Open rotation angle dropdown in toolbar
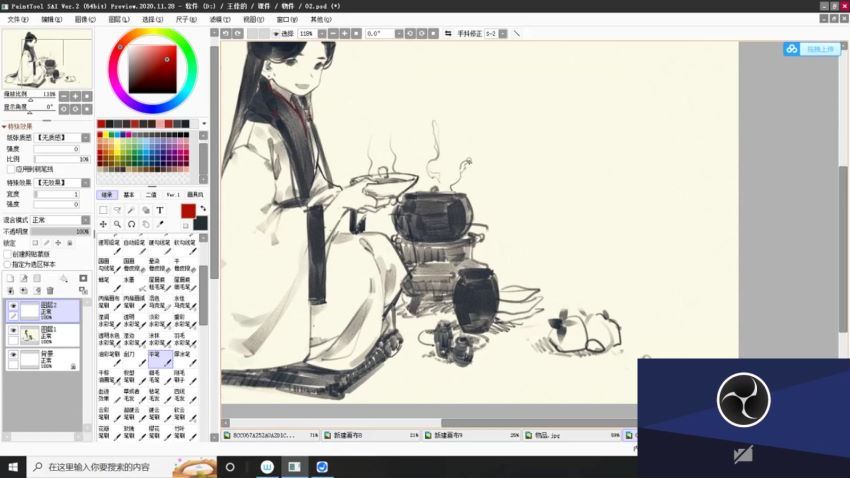Viewport: 850px width, 478px height. tap(399, 34)
